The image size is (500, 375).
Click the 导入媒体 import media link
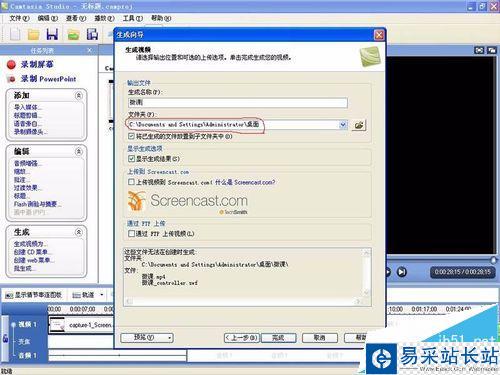[28, 107]
